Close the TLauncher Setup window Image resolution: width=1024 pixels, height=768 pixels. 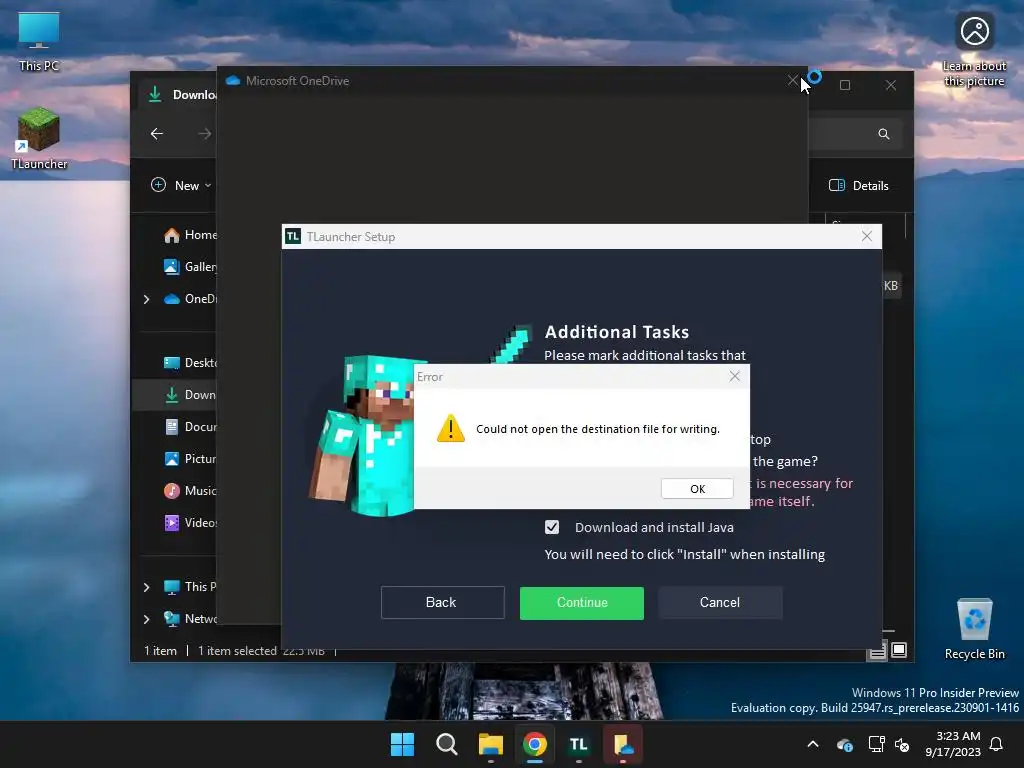point(867,236)
